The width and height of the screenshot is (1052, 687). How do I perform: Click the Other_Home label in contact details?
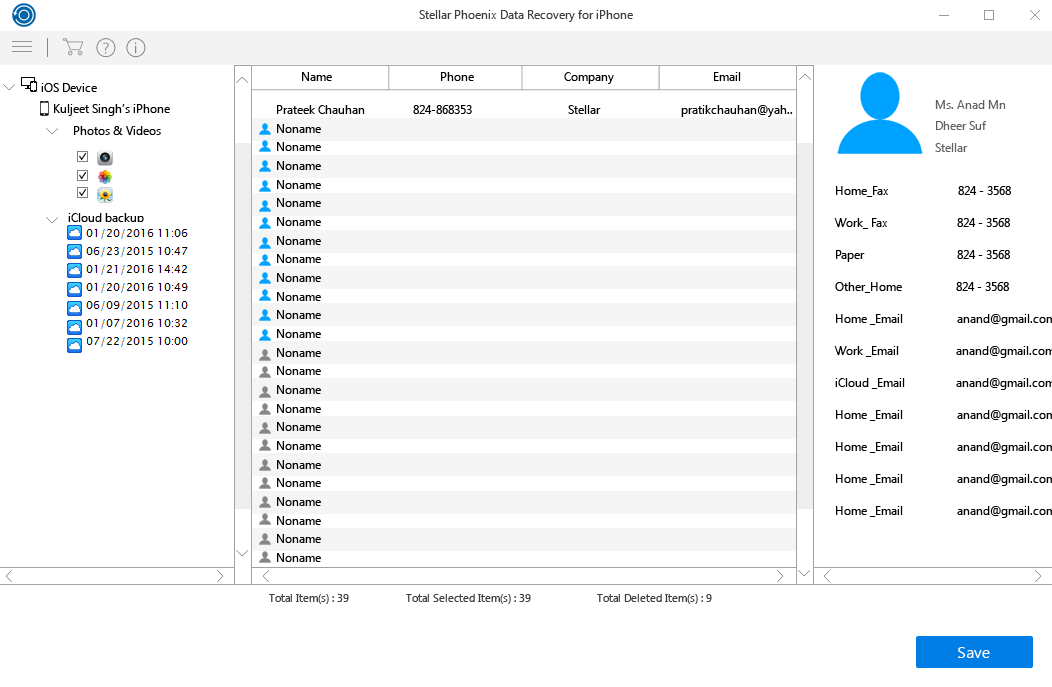pos(868,286)
